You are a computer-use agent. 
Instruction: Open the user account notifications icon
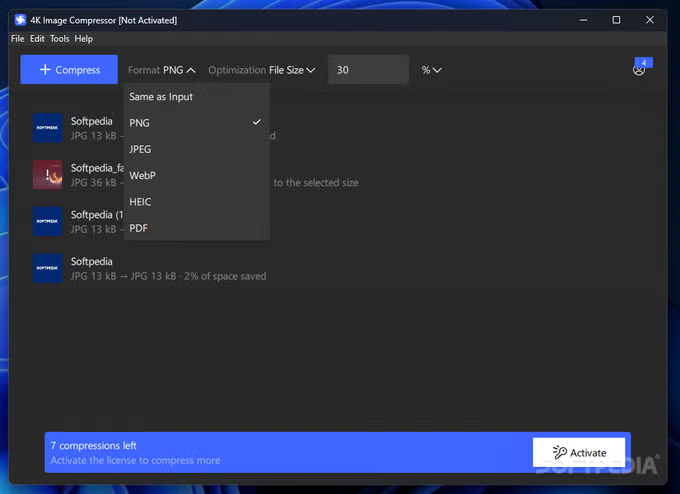[639, 69]
